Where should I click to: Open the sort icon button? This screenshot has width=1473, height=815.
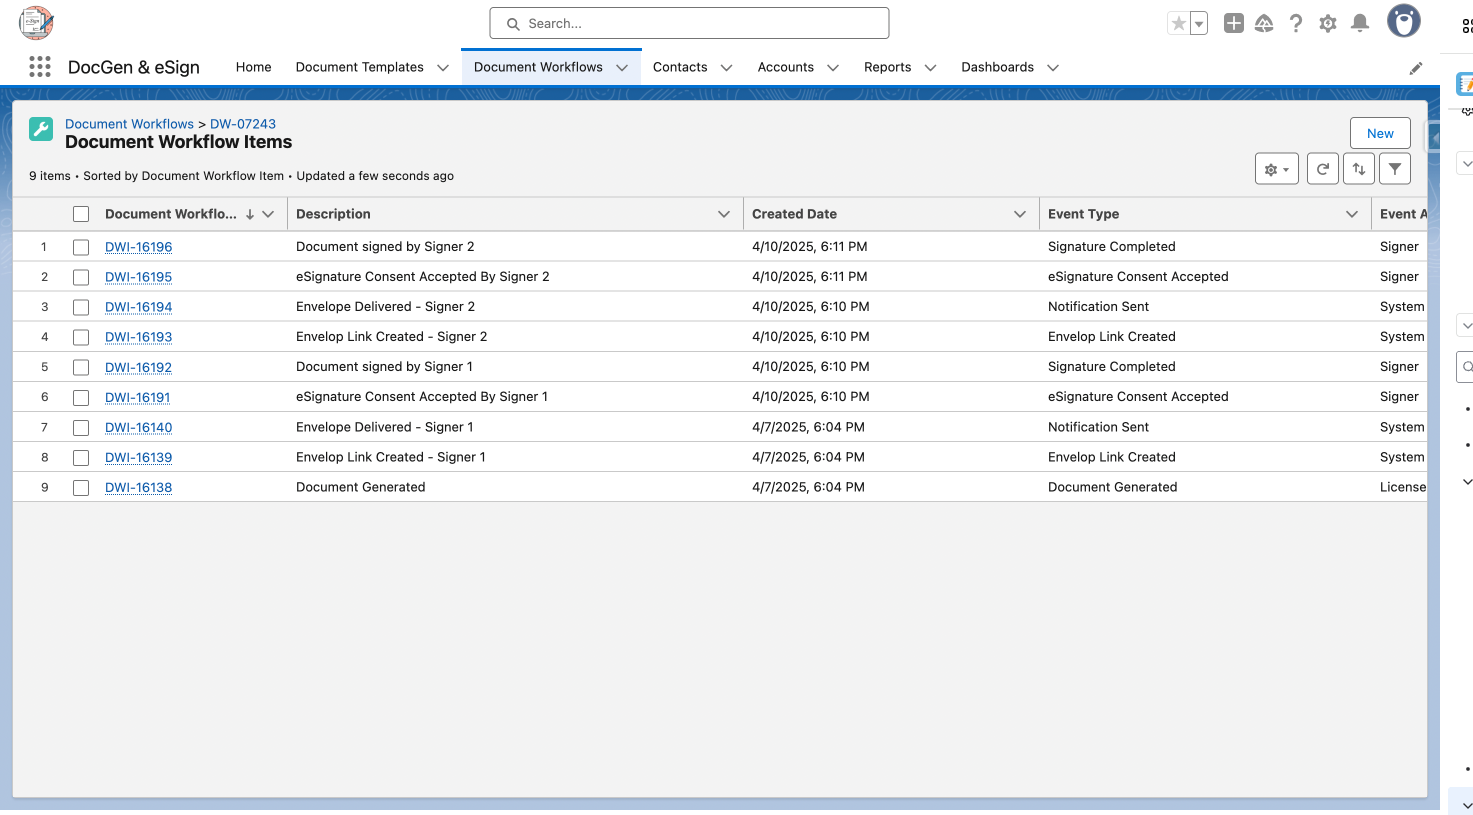[1359, 169]
